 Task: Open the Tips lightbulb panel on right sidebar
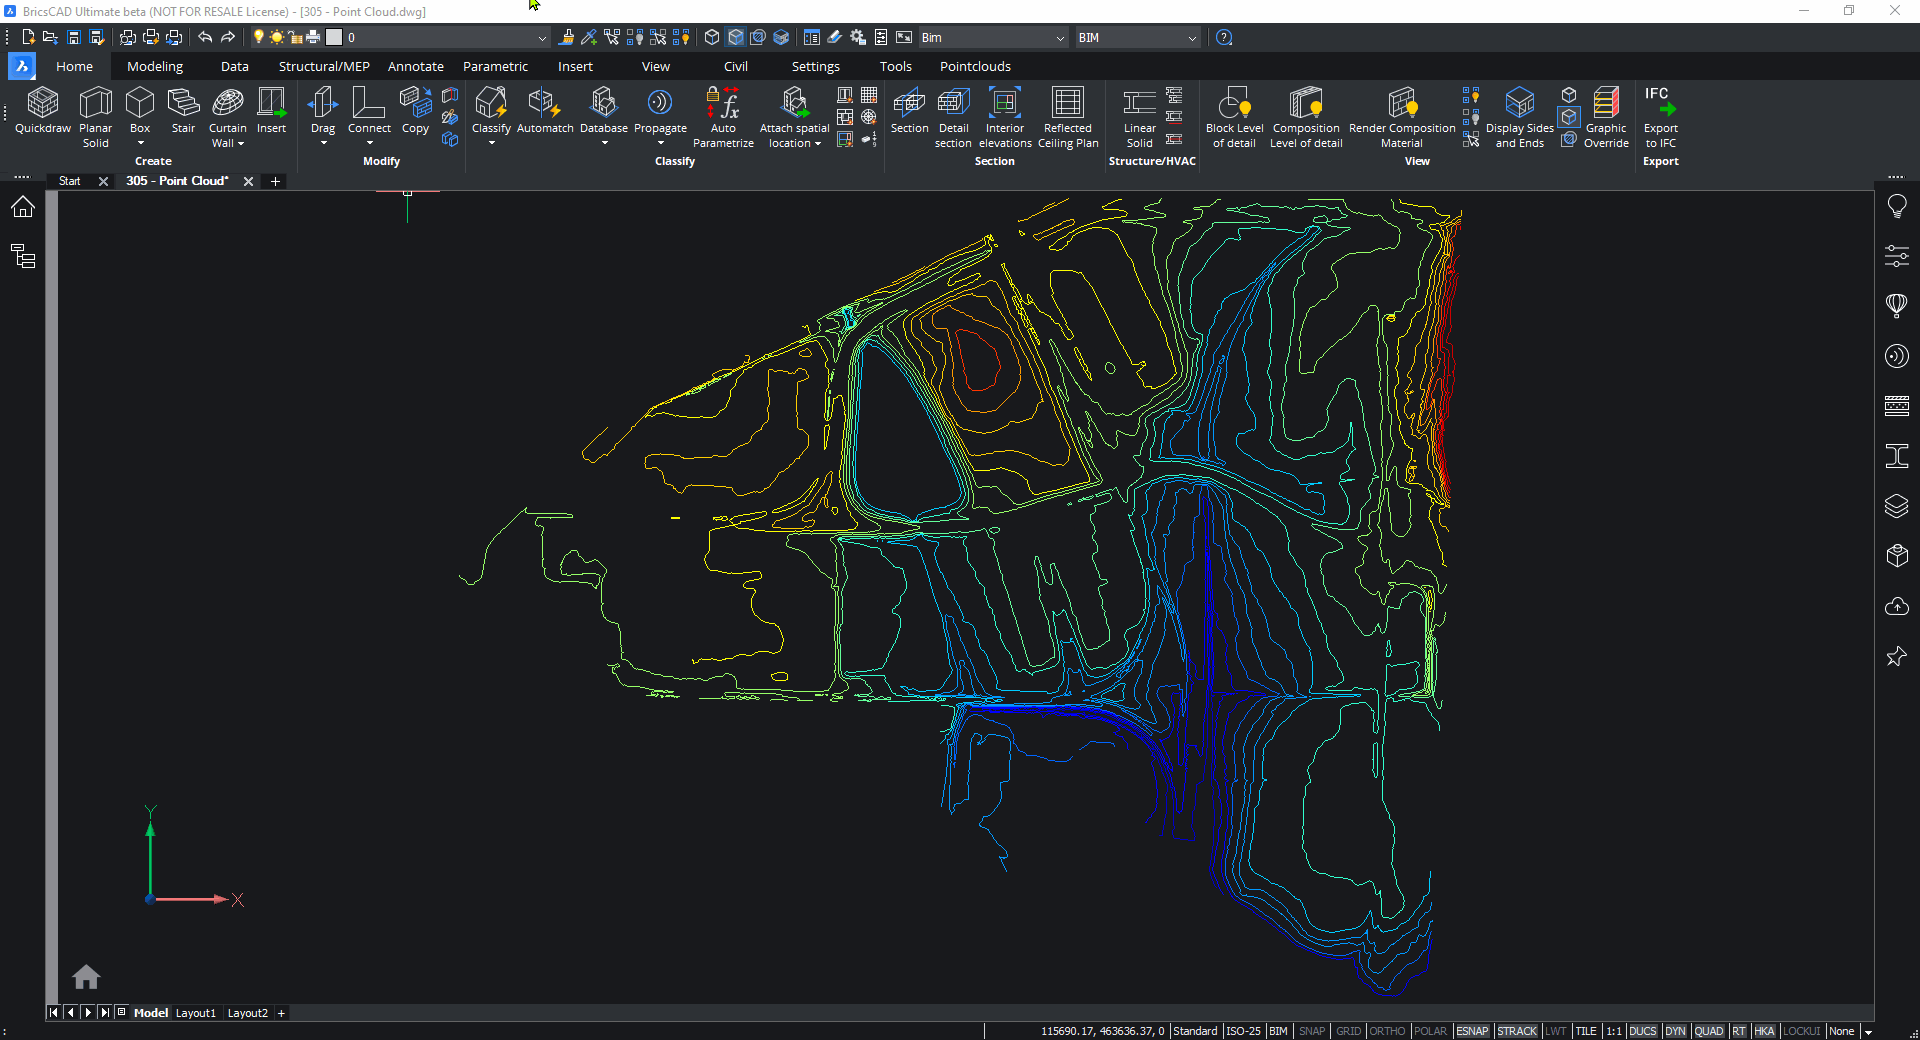pyautogui.click(x=1896, y=207)
